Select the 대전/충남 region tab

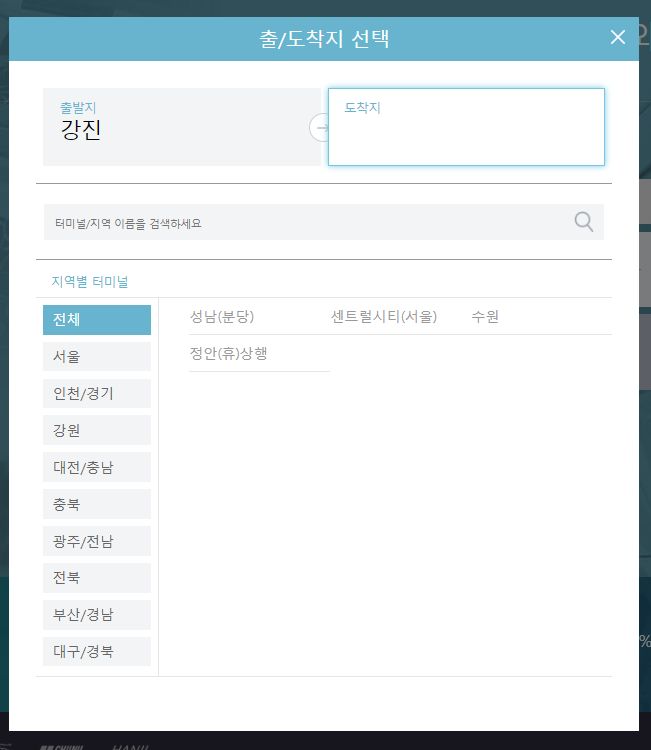point(97,467)
